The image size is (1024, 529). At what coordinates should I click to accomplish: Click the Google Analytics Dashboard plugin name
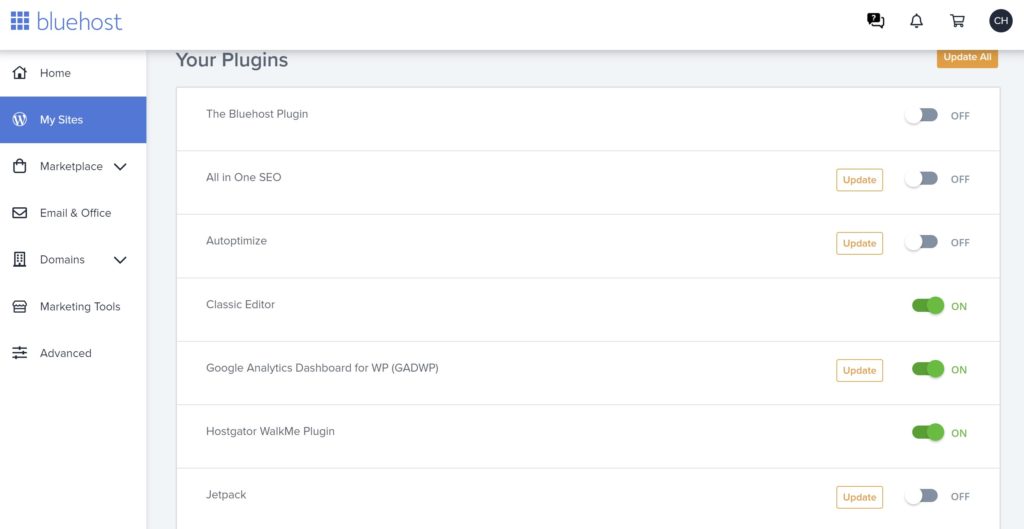[x=322, y=368]
